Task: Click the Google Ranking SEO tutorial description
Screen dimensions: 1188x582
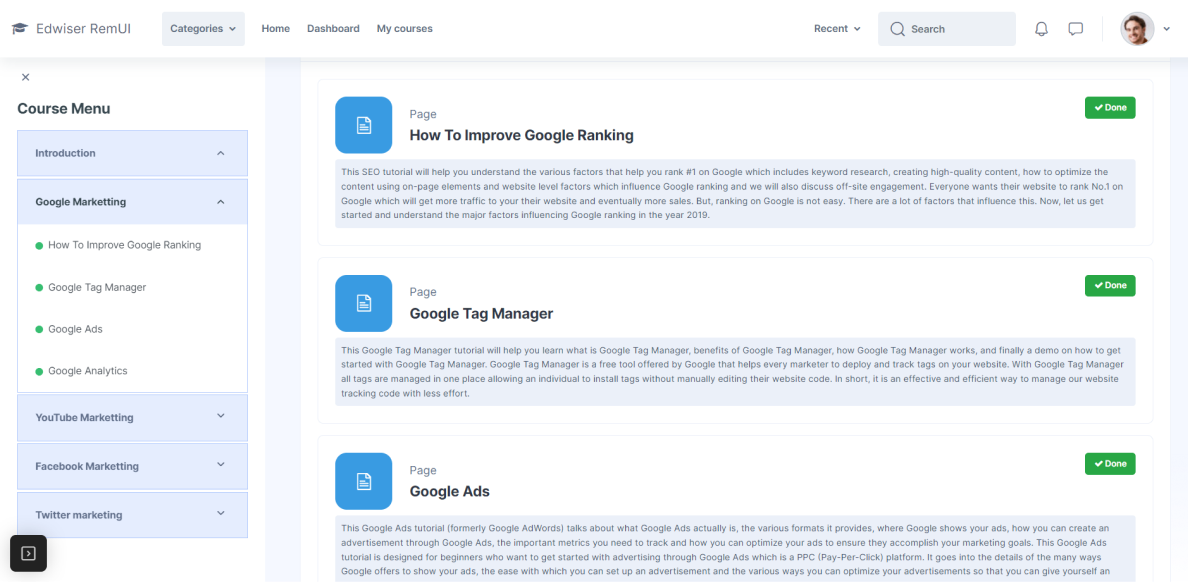Action: click(735, 193)
